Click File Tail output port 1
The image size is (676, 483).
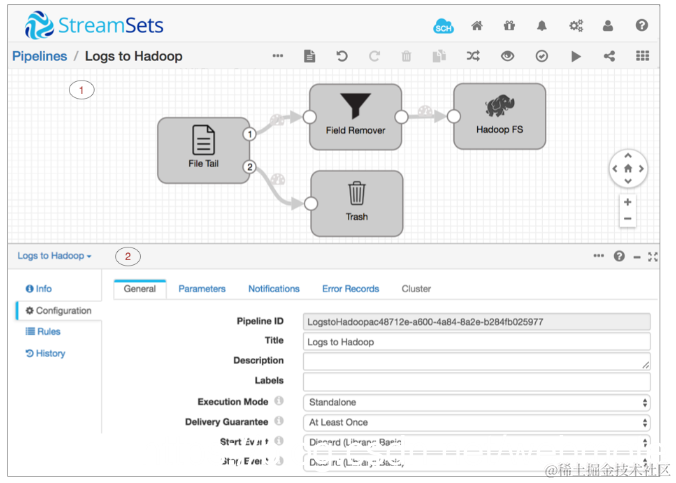pos(250,134)
